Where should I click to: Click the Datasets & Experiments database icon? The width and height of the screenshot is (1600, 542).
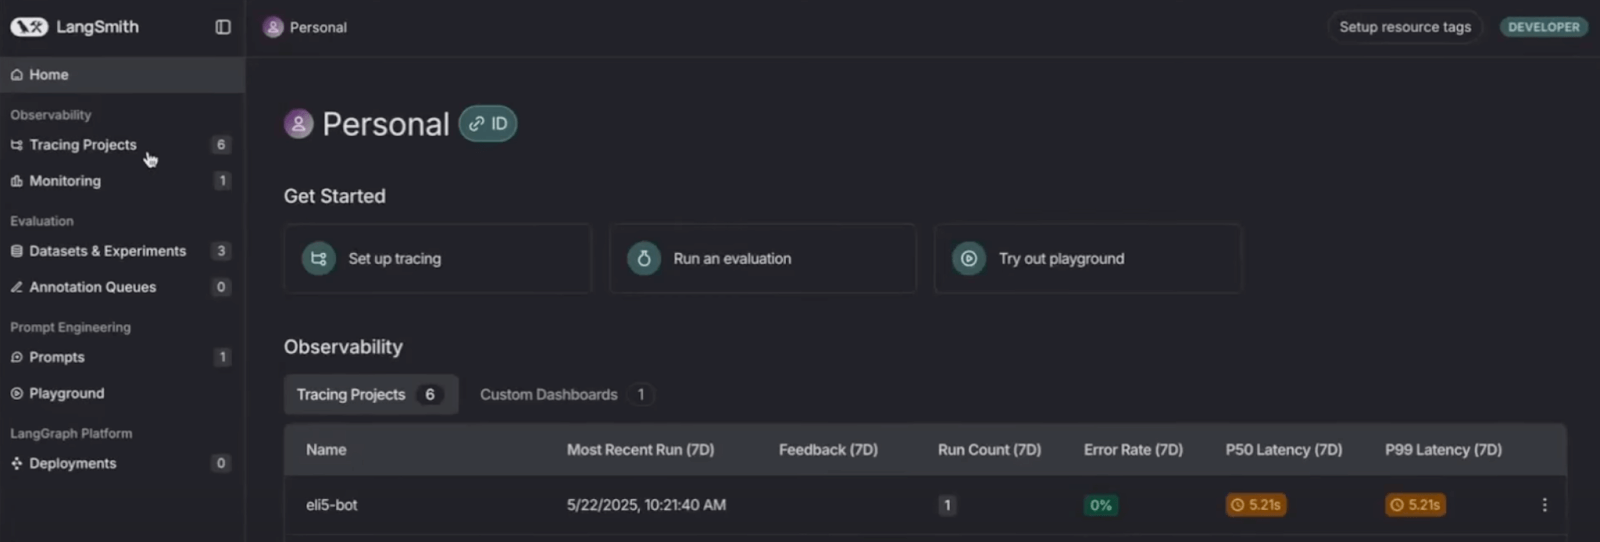(x=16, y=251)
